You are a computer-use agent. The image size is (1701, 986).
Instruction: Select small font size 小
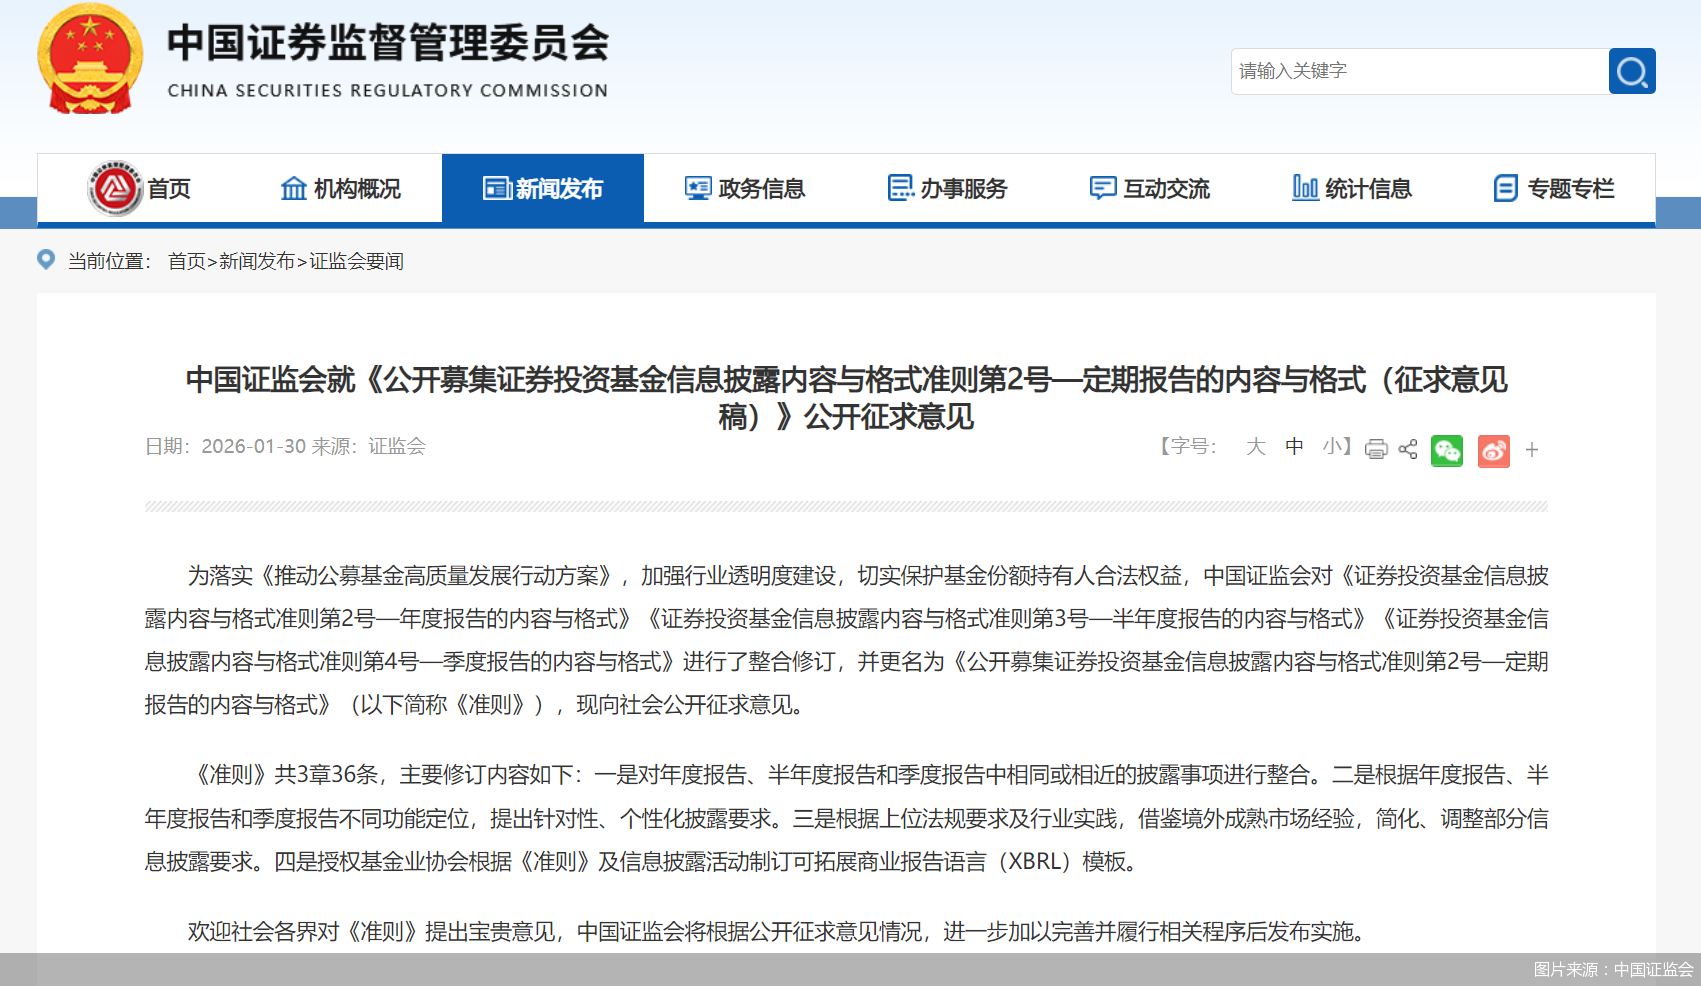(x=1333, y=448)
